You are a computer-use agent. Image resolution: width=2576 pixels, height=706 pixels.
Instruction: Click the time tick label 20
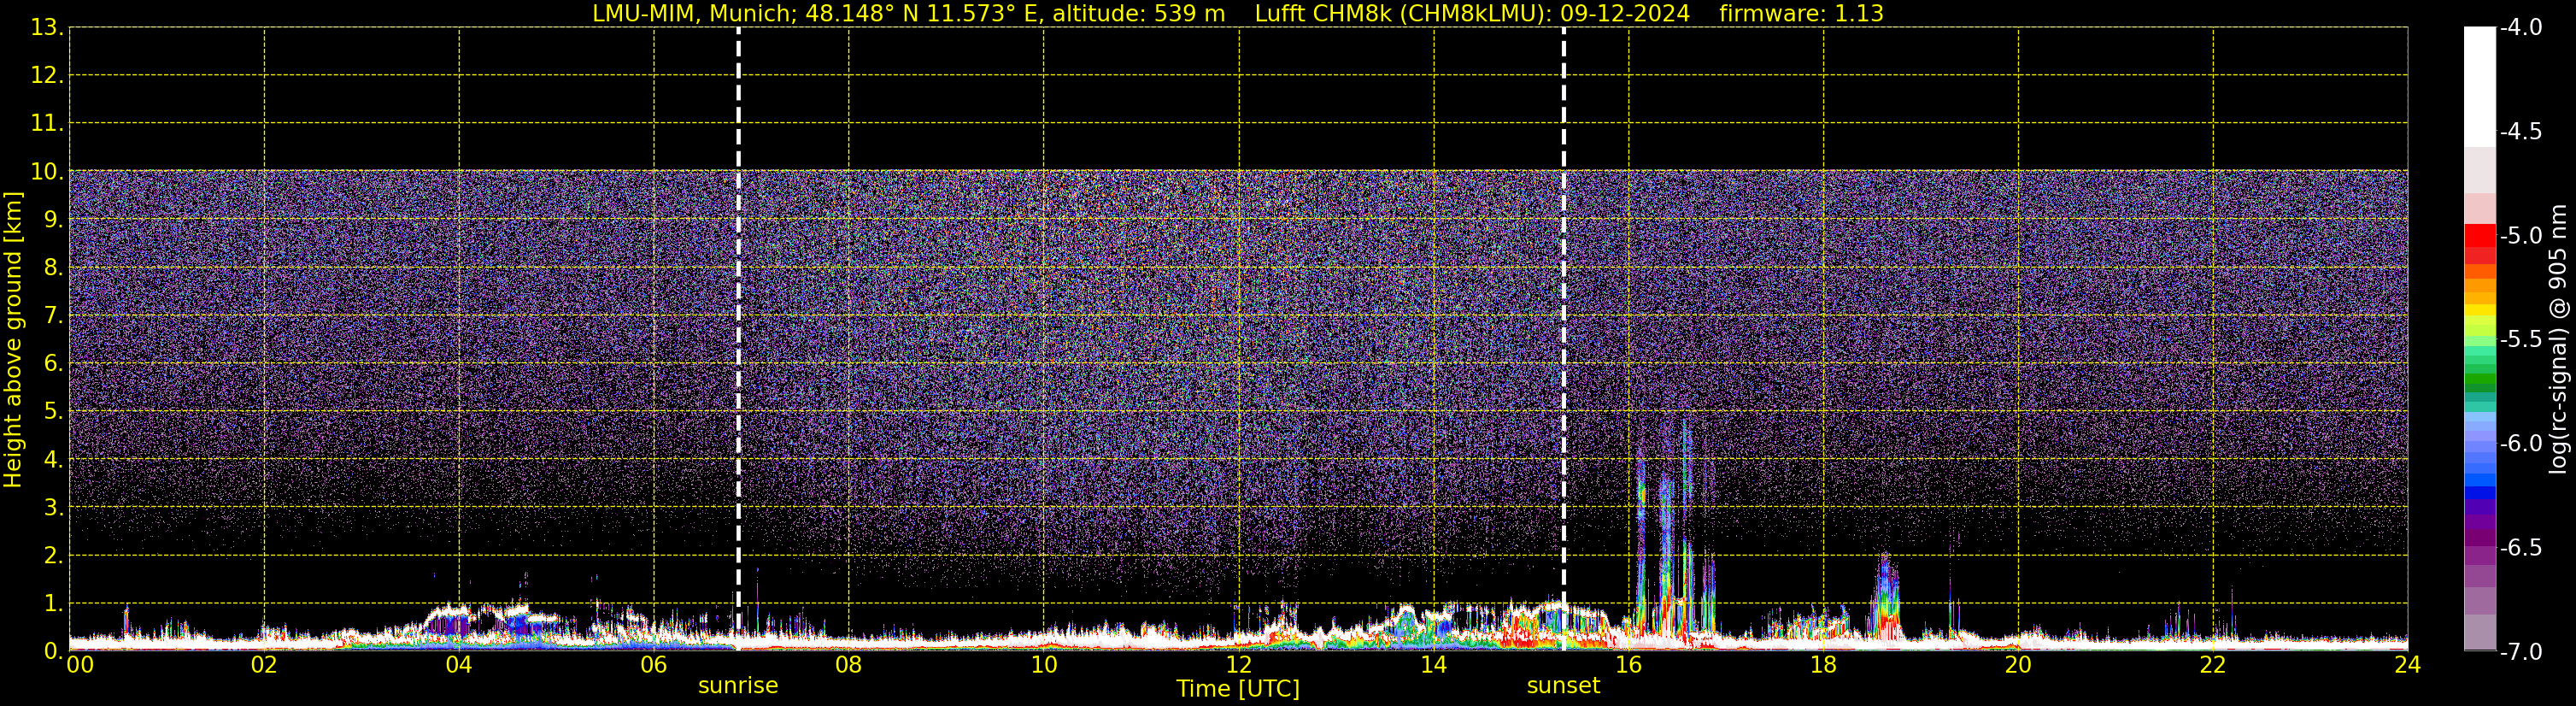(2018, 665)
